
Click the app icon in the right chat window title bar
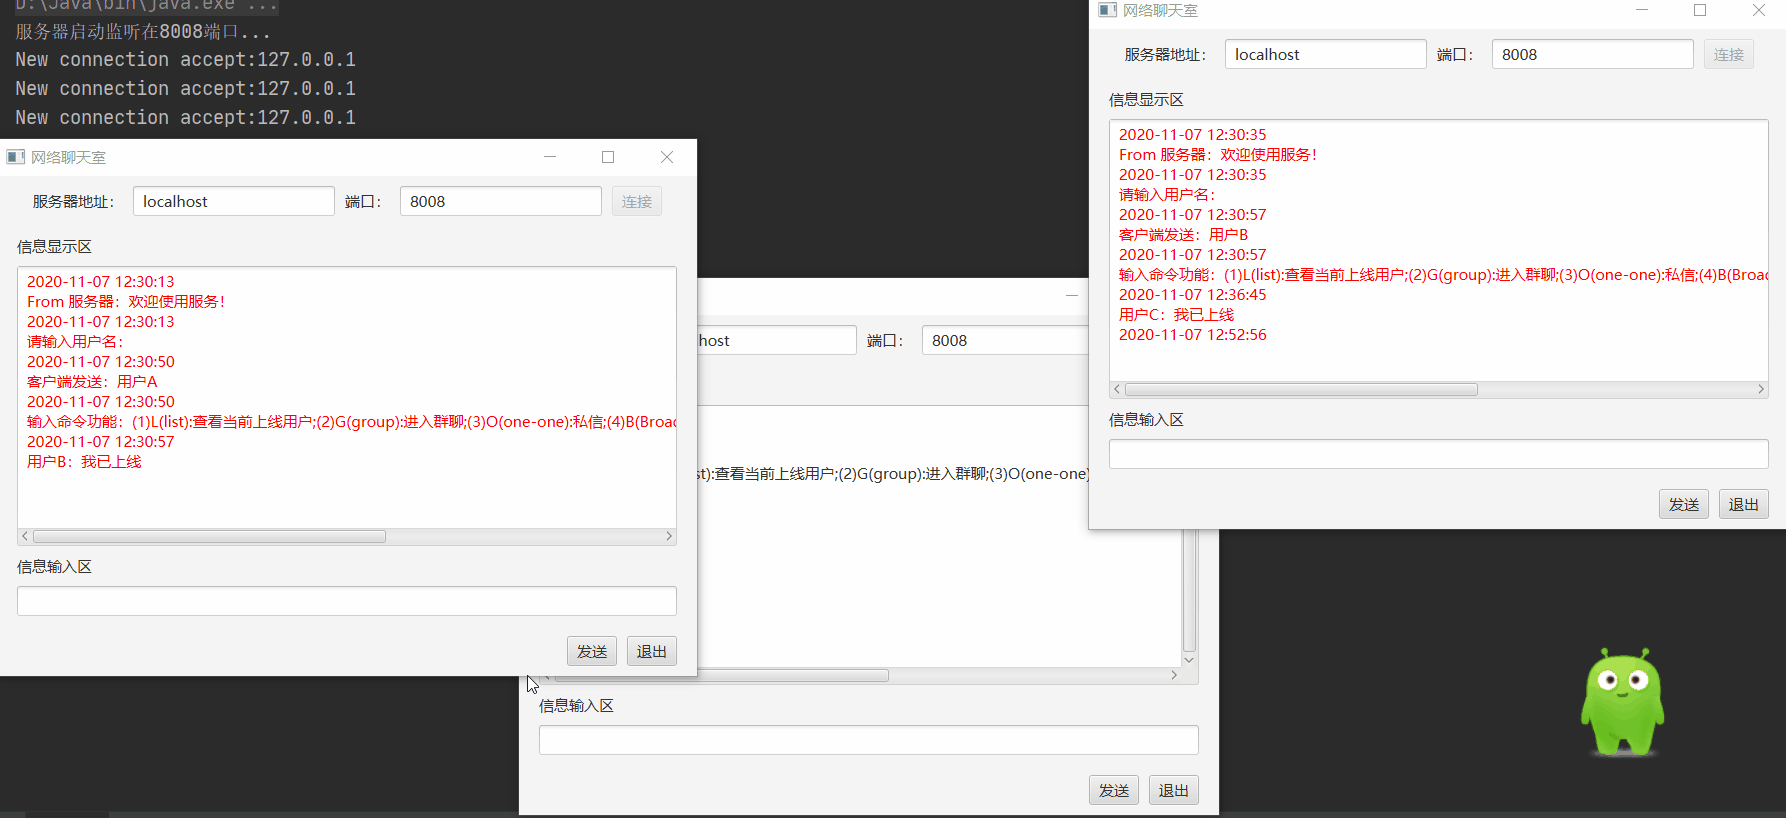[x=1108, y=10]
